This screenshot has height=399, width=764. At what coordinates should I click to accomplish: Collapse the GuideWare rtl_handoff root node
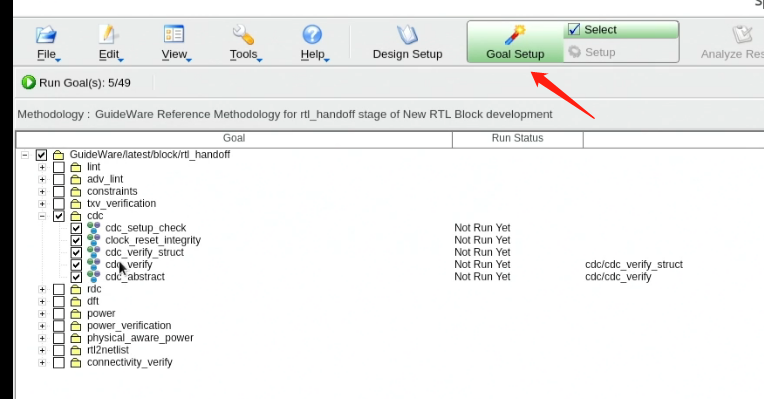tap(24, 155)
